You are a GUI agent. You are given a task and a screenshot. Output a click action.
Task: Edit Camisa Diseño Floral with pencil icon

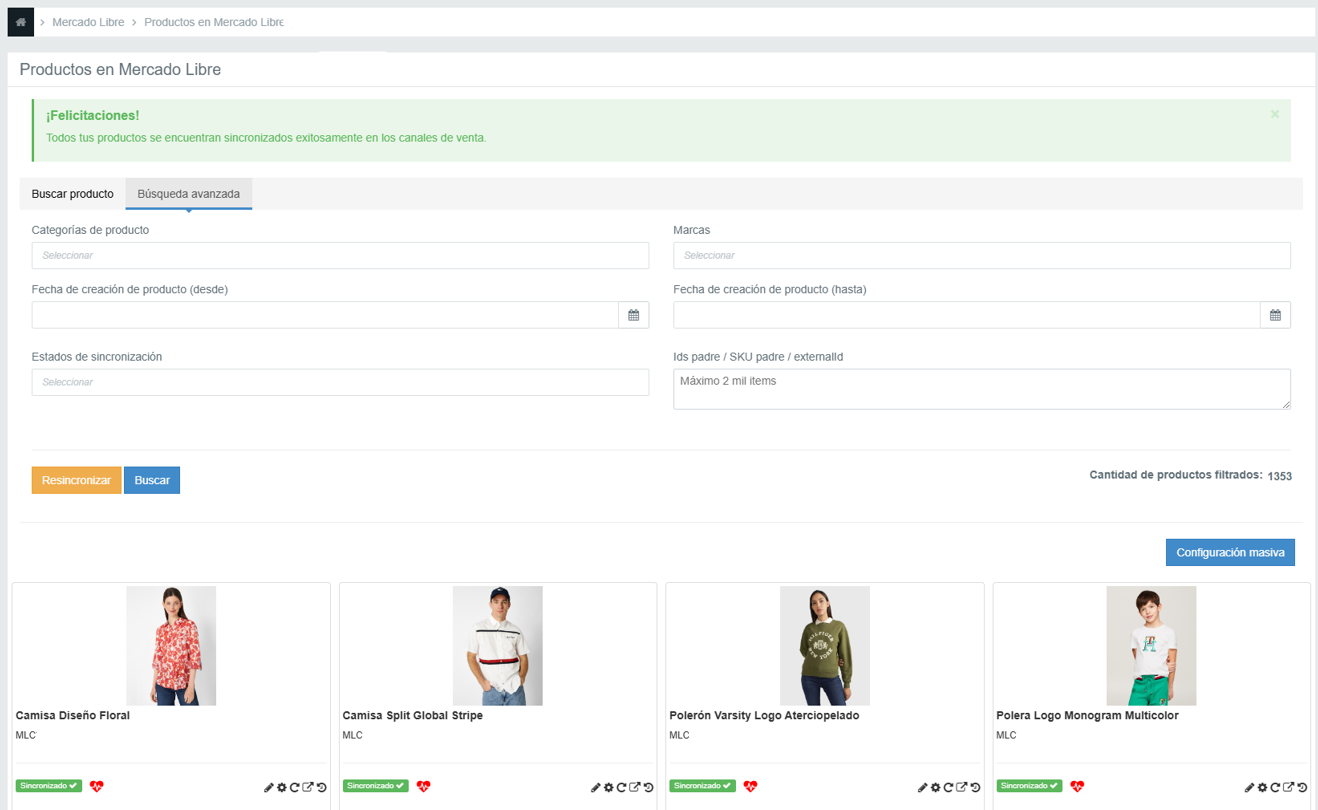pos(269,788)
